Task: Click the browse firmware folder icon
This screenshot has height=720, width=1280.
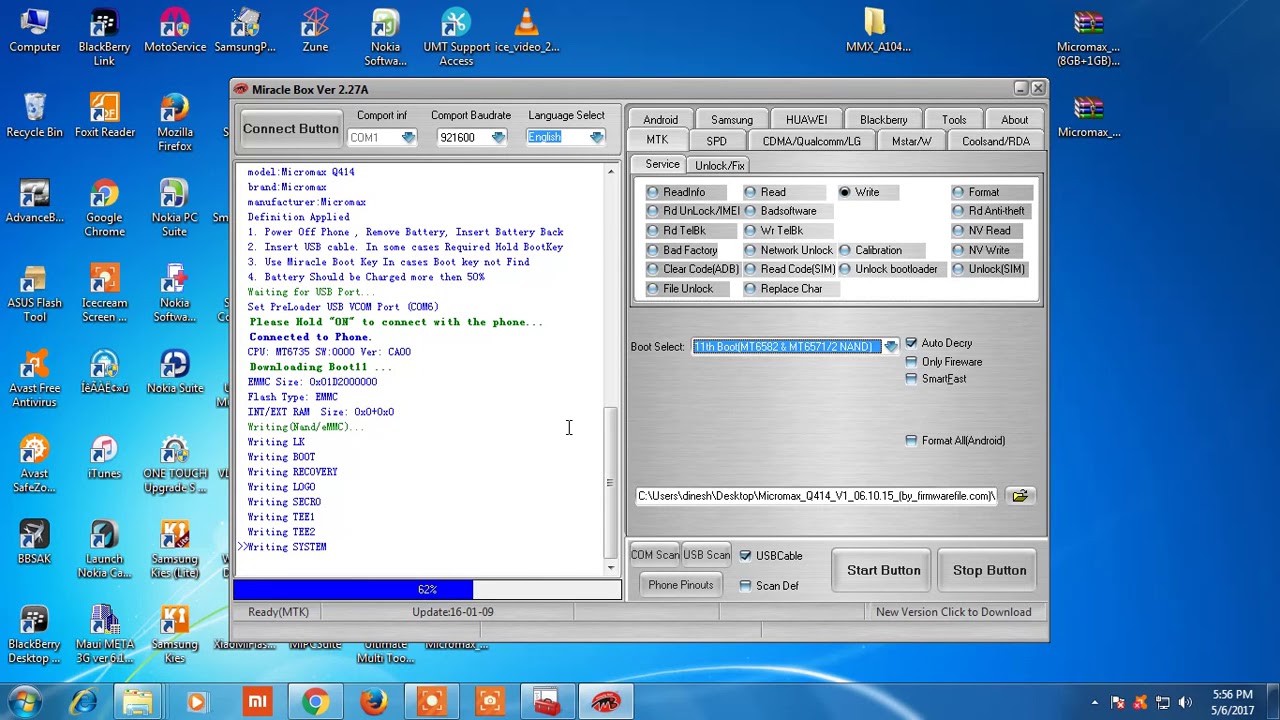Action: (x=1019, y=496)
